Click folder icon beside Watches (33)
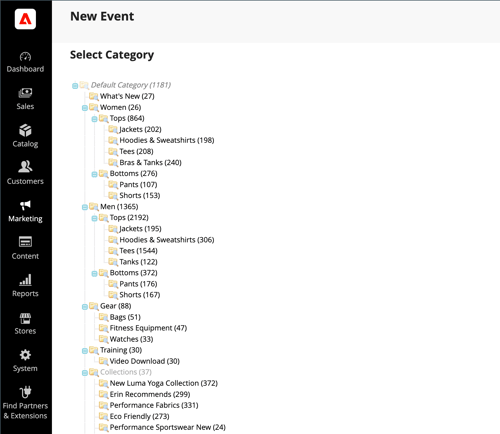The height and width of the screenshot is (434, 500). coord(104,339)
